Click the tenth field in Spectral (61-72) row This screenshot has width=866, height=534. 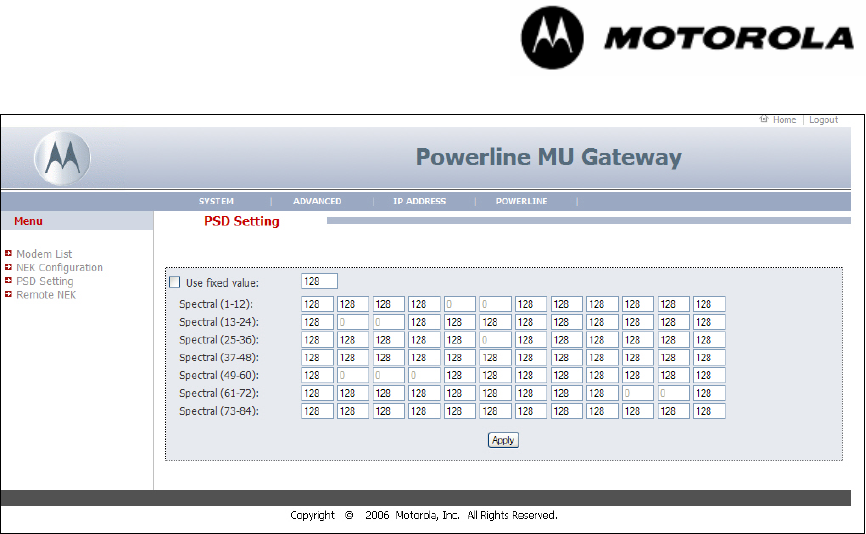pyautogui.click(x=638, y=393)
